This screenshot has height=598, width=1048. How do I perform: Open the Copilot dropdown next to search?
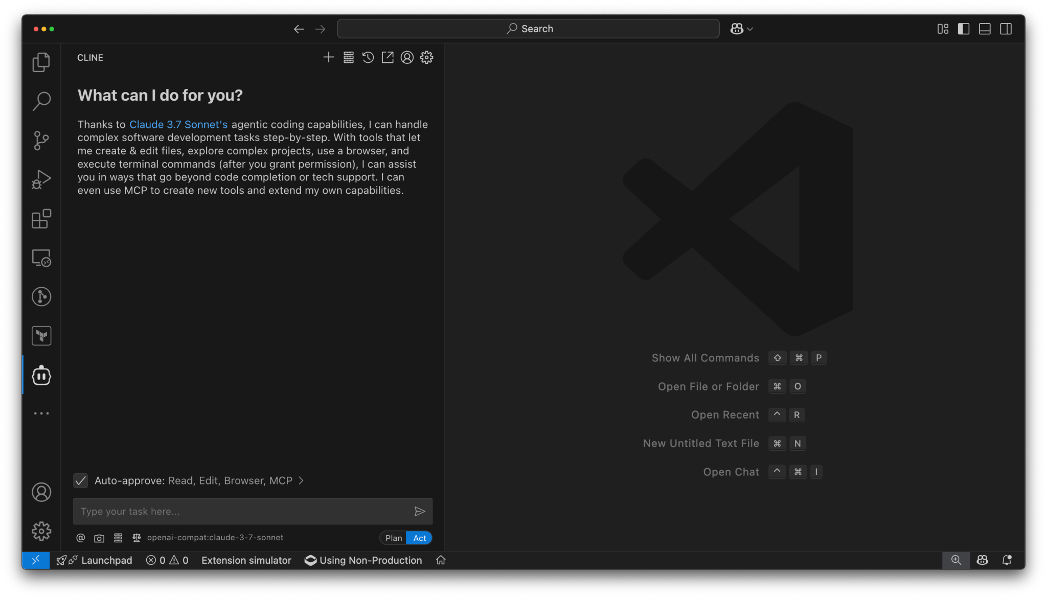click(741, 29)
